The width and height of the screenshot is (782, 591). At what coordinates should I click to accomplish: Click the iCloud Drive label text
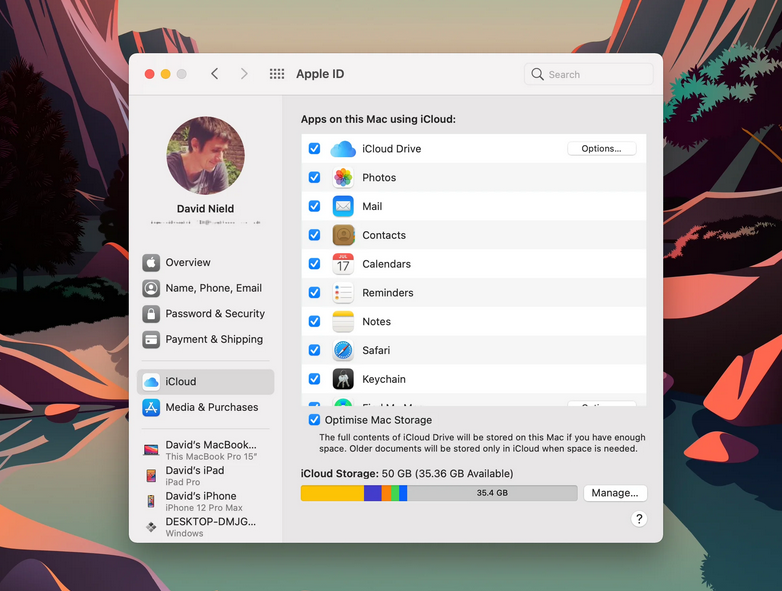391,149
